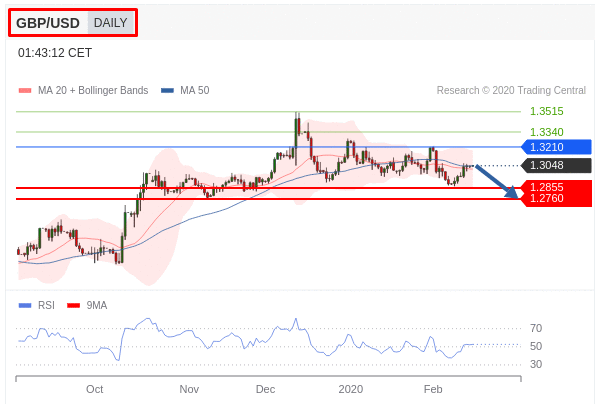
Task: Click the 01:43:12 CET timestamp
Action: tap(55, 53)
